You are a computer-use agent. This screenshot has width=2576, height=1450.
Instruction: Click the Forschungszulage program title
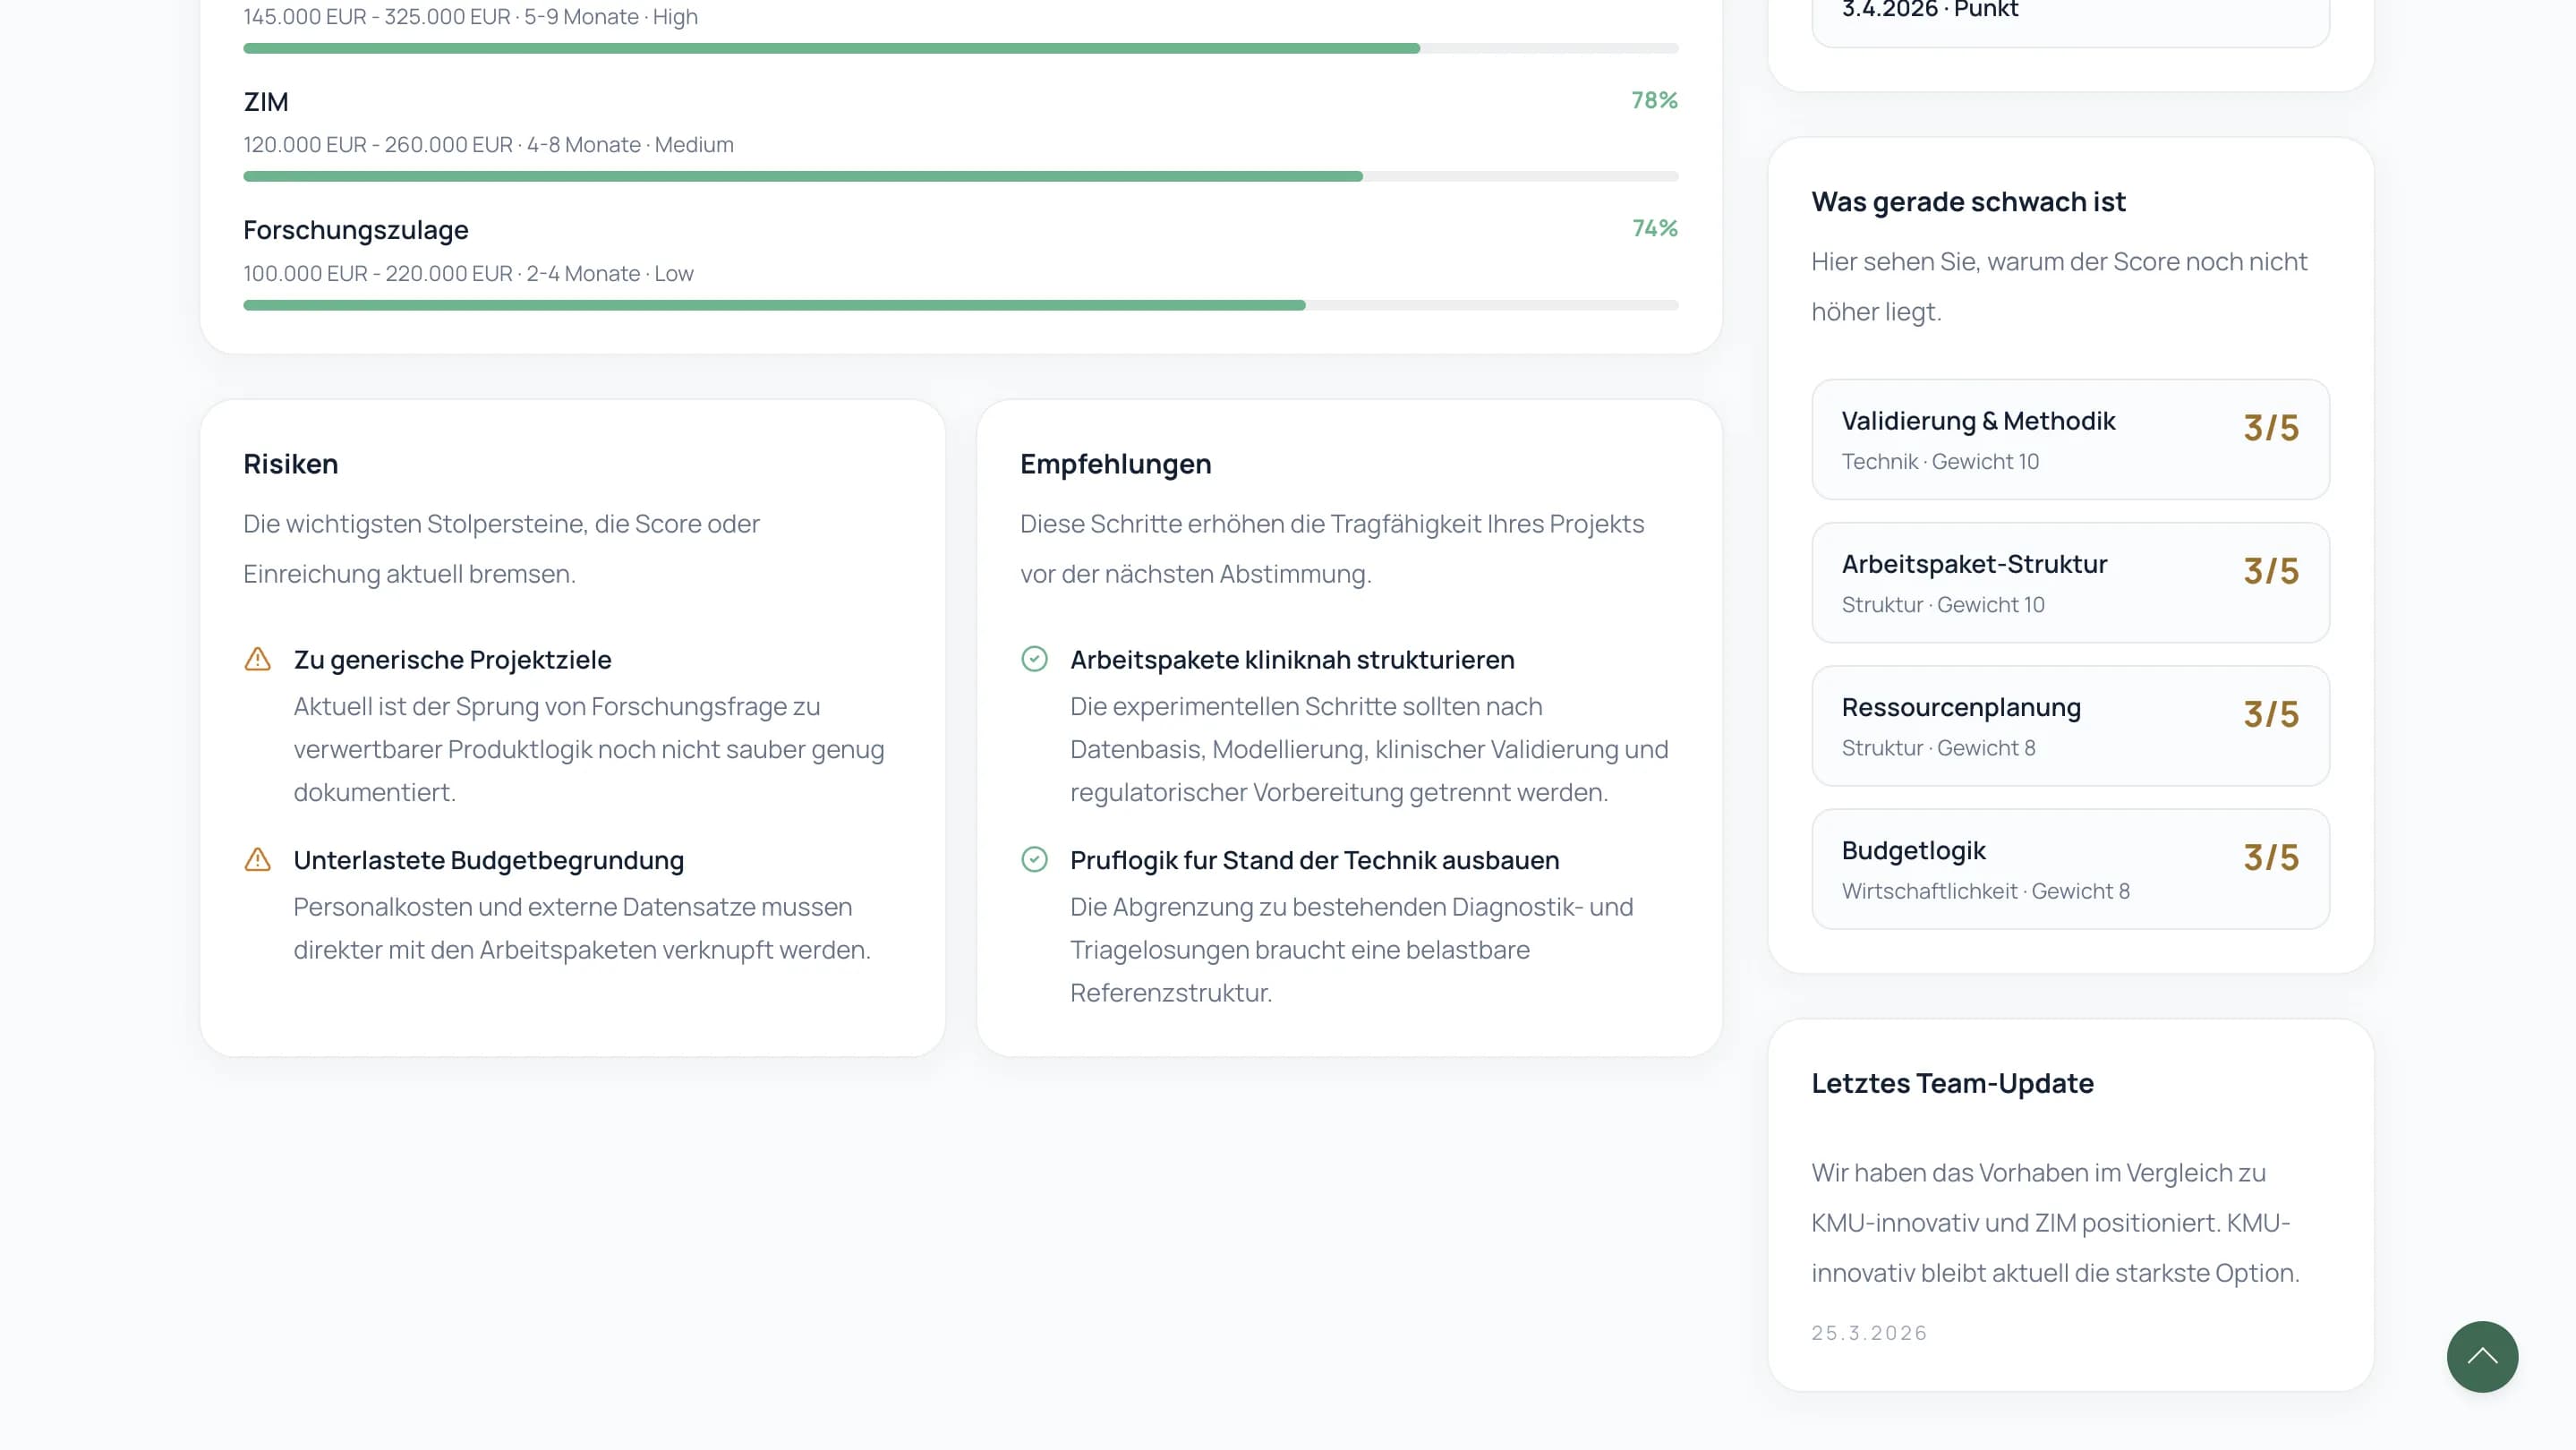pyautogui.click(x=356, y=230)
